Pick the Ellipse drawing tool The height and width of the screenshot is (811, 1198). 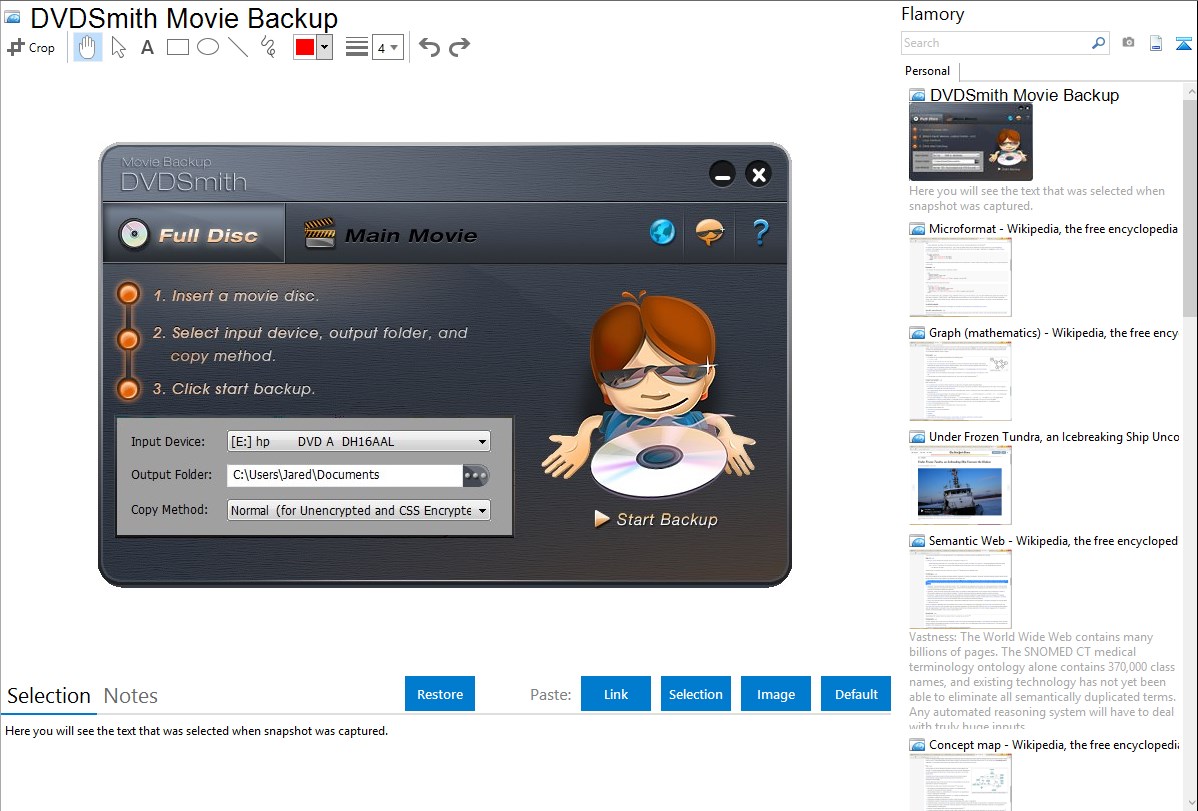coord(208,47)
